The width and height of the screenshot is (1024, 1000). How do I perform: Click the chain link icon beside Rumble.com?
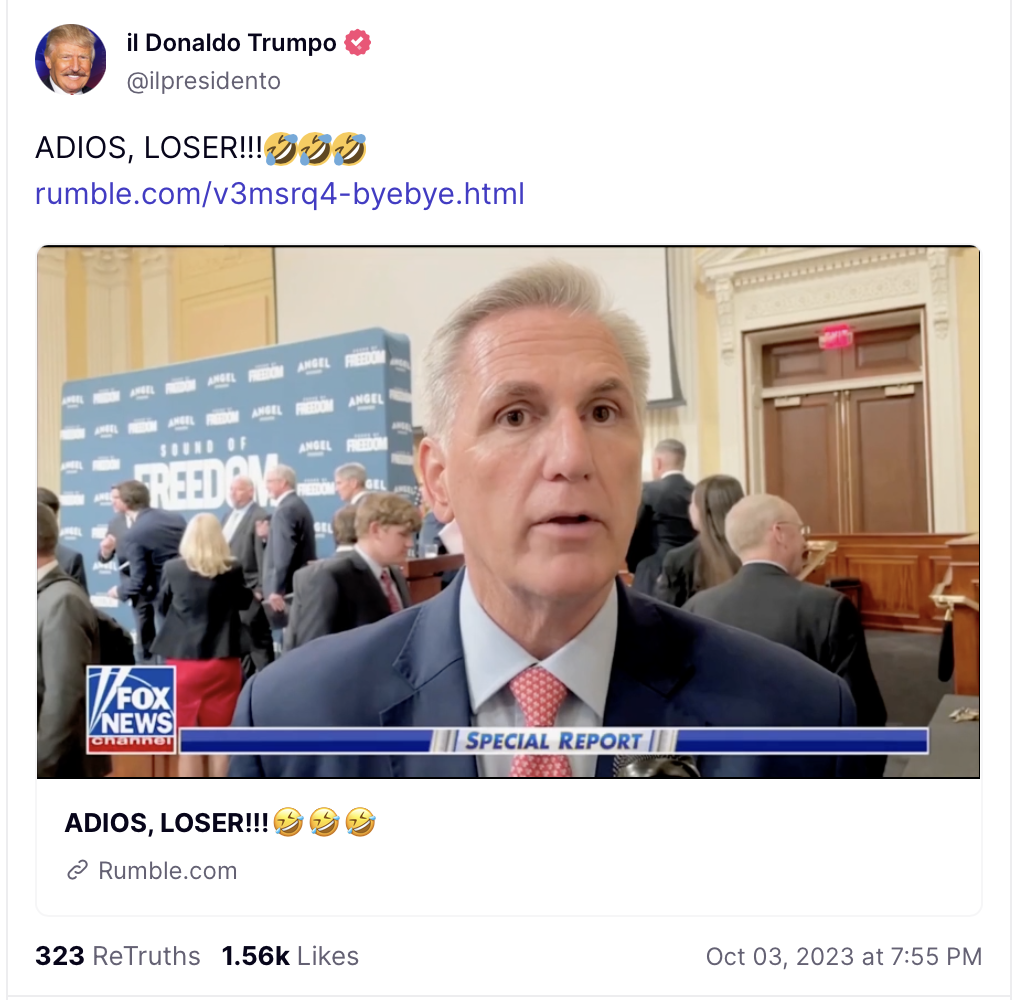(x=78, y=870)
